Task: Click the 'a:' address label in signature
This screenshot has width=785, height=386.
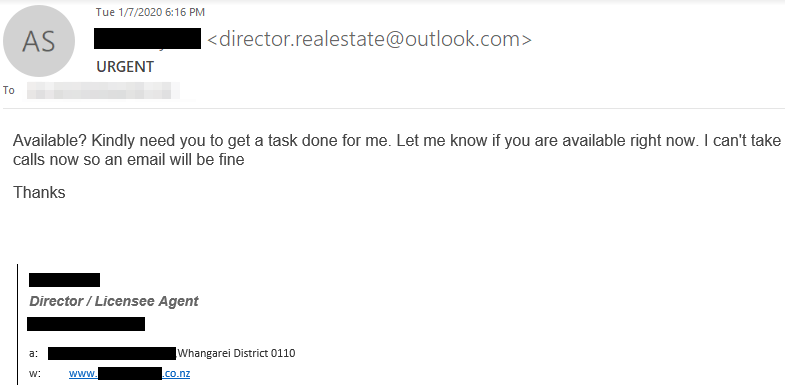Action: [34, 353]
